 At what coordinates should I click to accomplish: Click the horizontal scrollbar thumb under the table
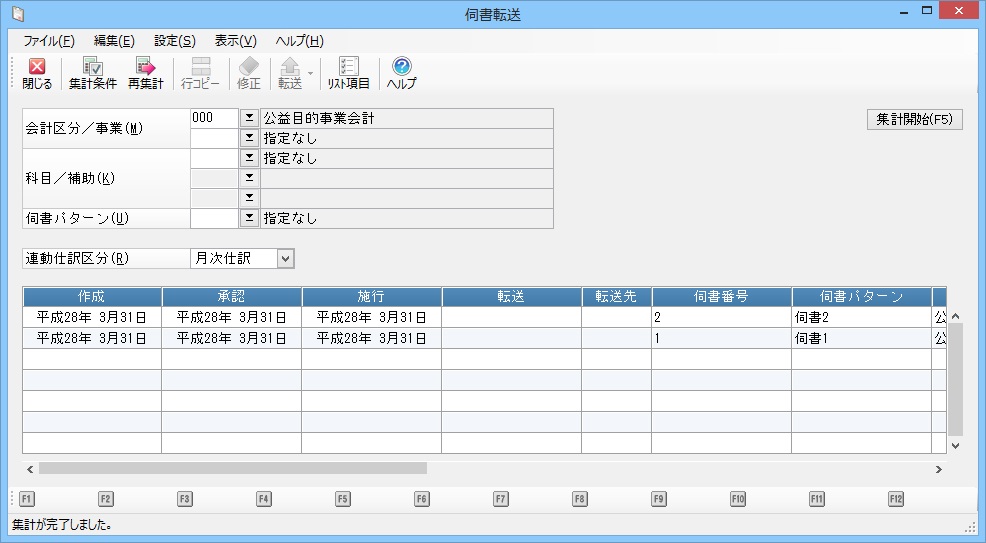232,468
